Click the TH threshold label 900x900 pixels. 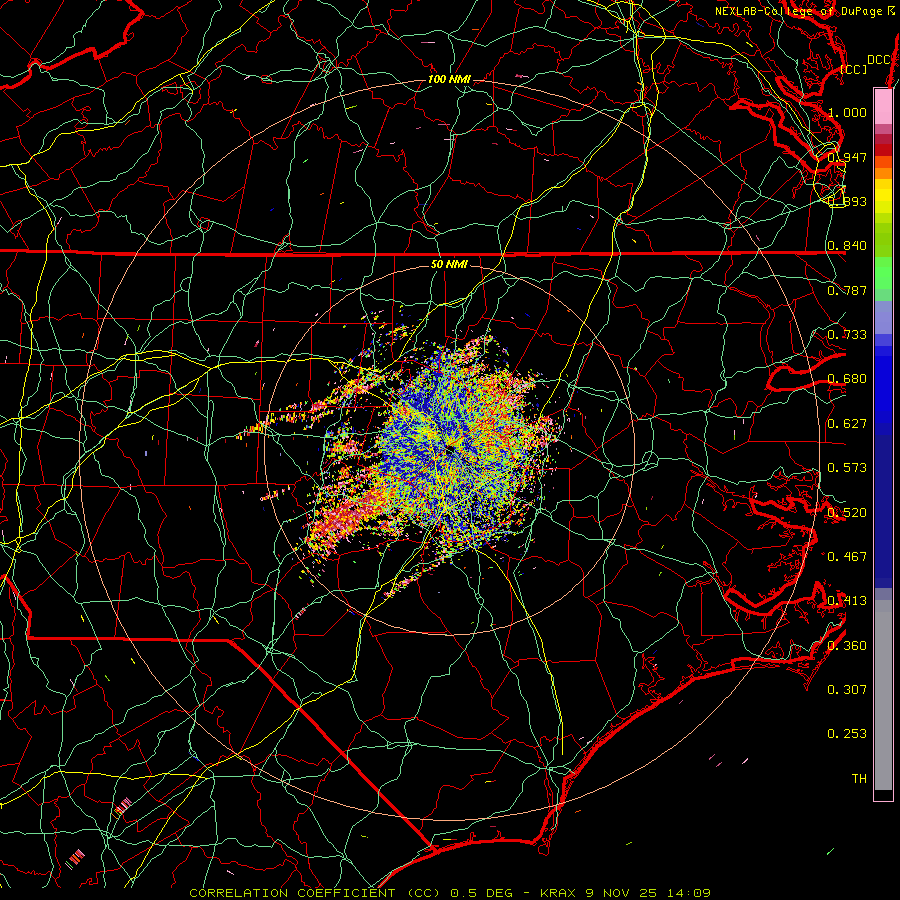(859, 779)
